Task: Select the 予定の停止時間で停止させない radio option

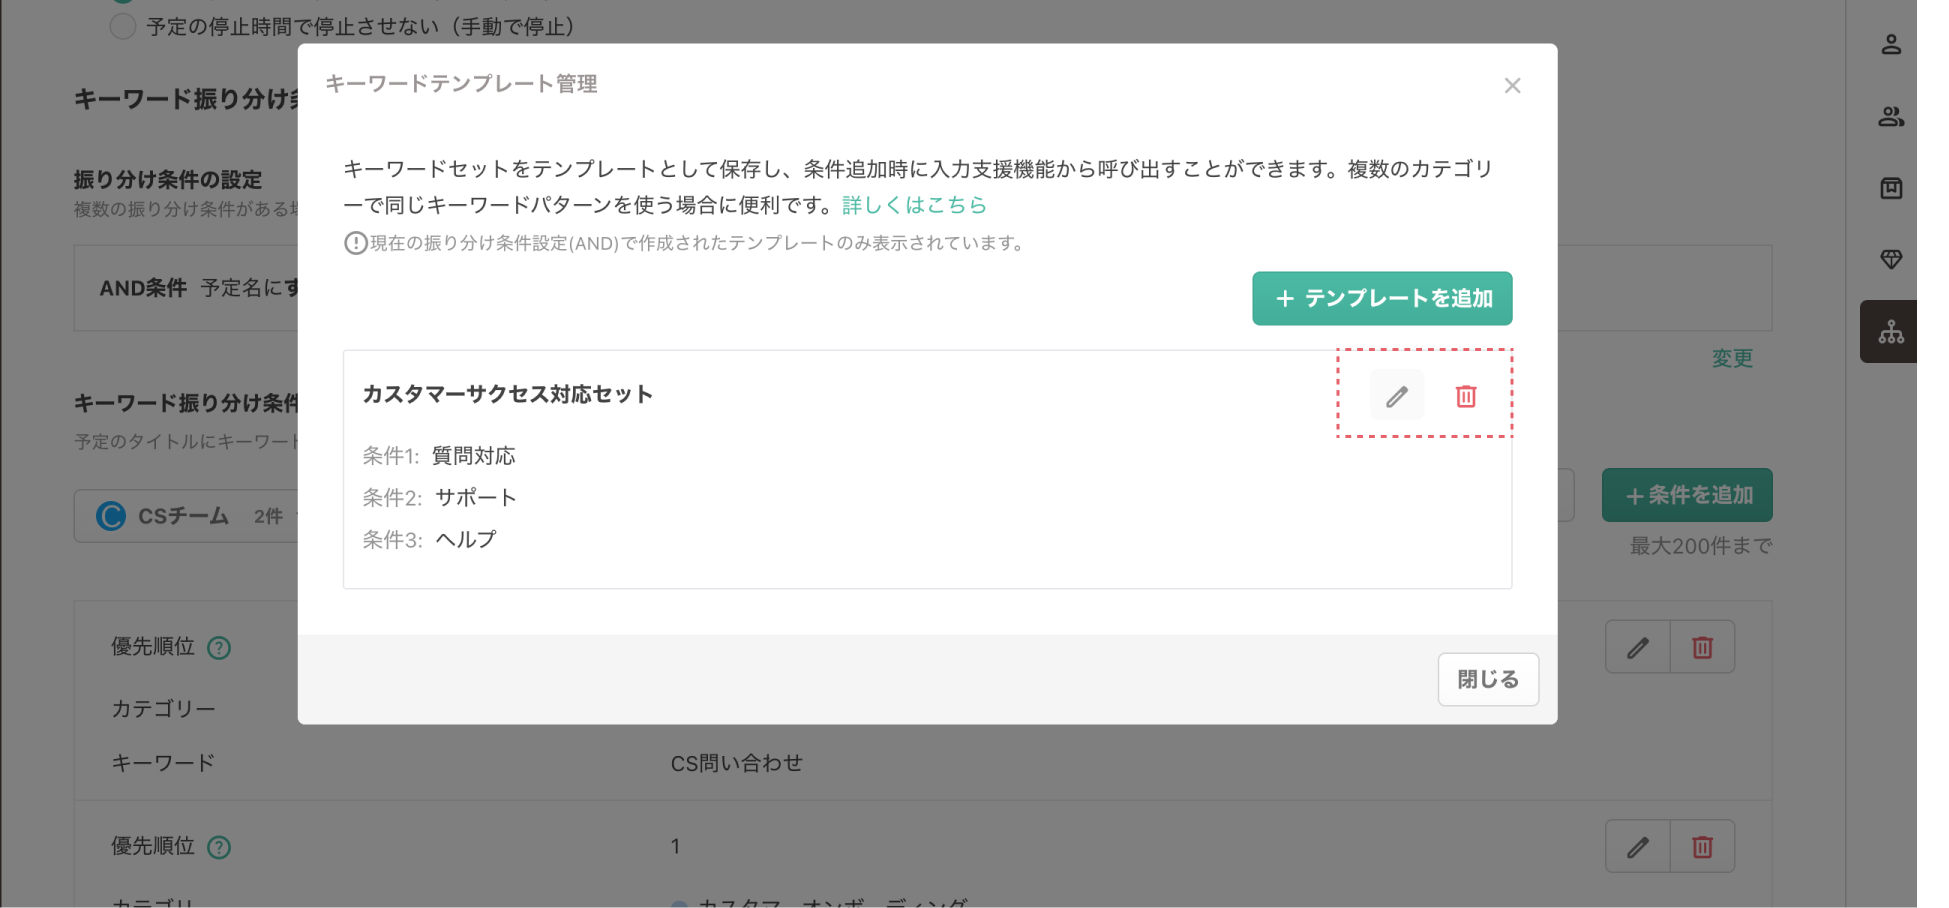Action: pyautogui.click(x=123, y=26)
